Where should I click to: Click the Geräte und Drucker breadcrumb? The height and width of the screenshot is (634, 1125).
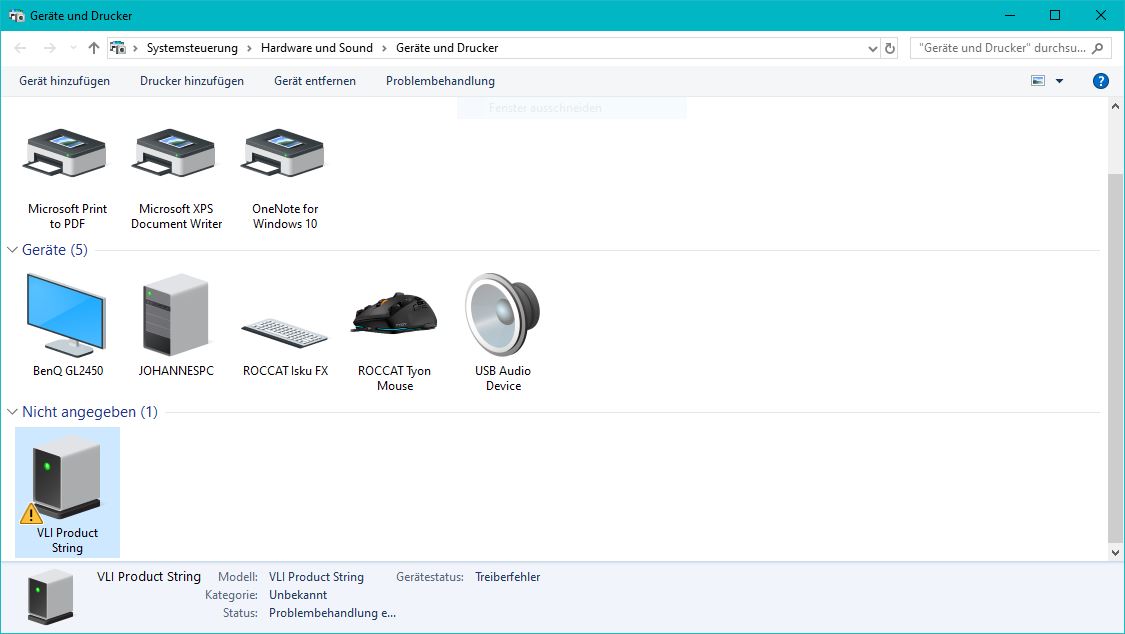coord(447,48)
